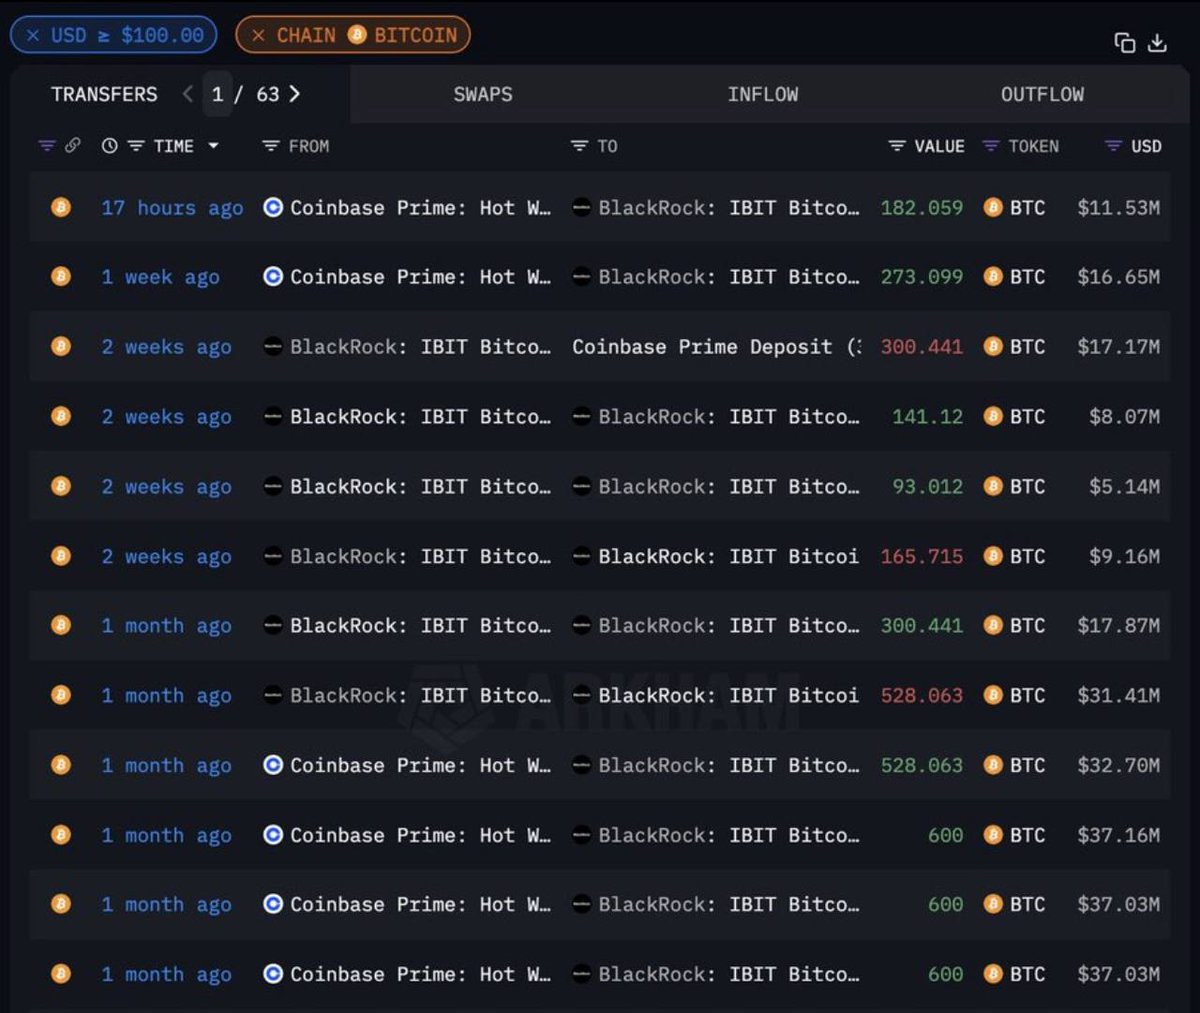This screenshot has width=1200, height=1013.
Task: Open the chain filter icon beside the link icon
Action: click(x=46, y=146)
